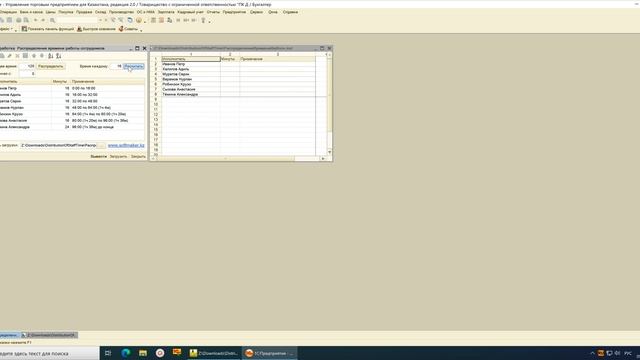Click spreadsheet row number 10
The width and height of the screenshot is (640, 360).
click(156, 104)
